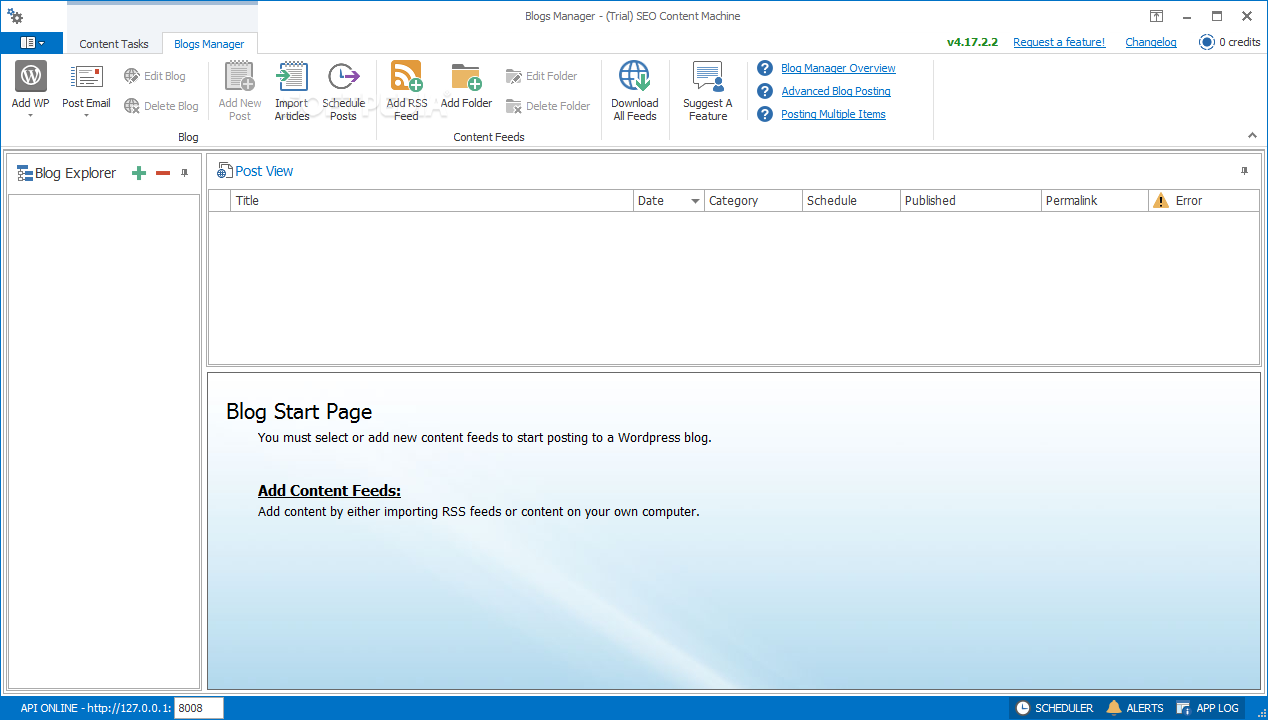This screenshot has width=1268, height=720.
Task: Click the Add Content Feeds heading
Action: [329, 490]
